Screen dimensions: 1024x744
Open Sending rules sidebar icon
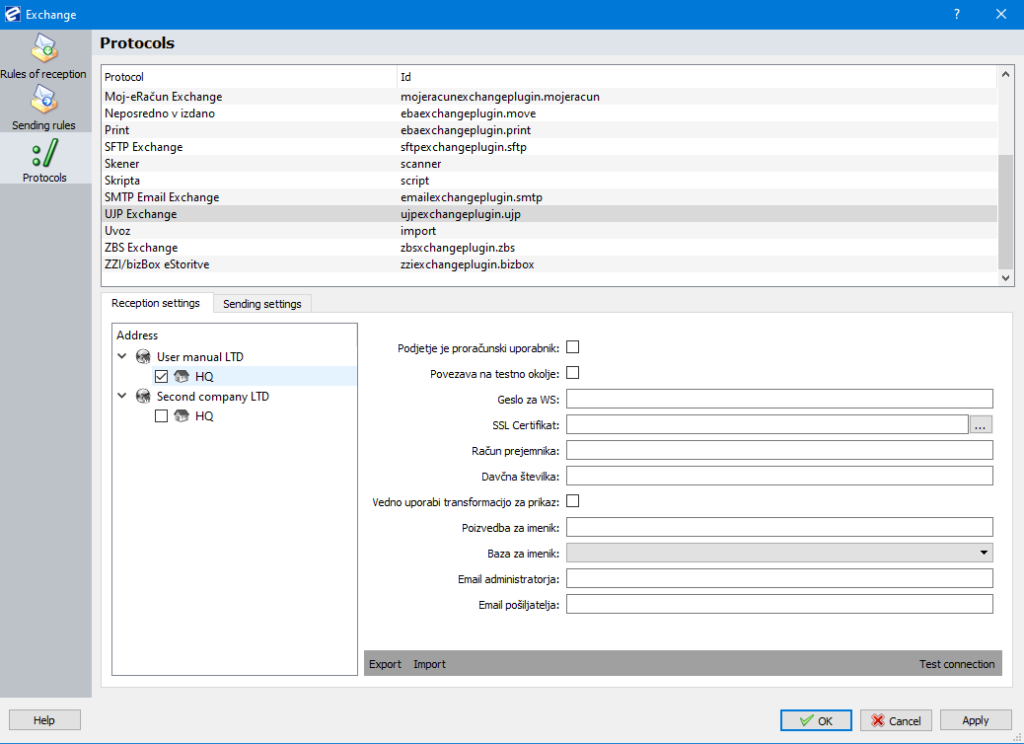tap(44, 100)
